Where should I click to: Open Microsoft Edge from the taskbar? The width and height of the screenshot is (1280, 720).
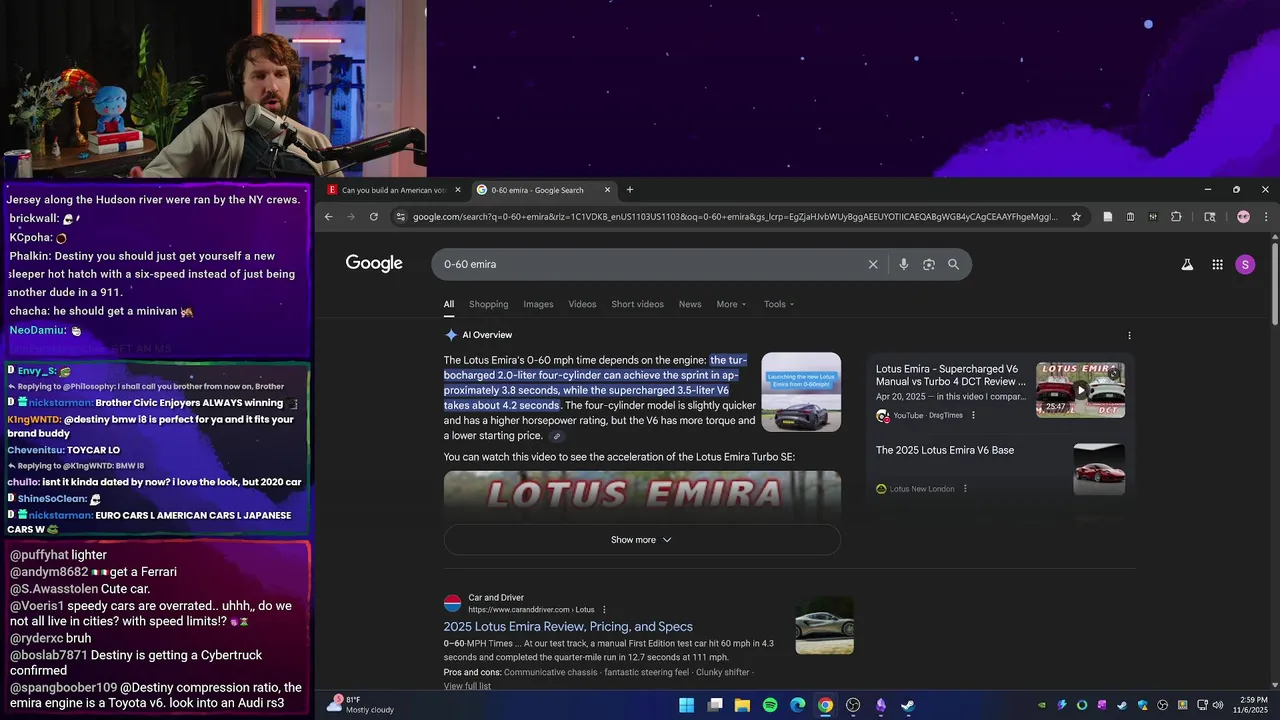[x=797, y=705]
